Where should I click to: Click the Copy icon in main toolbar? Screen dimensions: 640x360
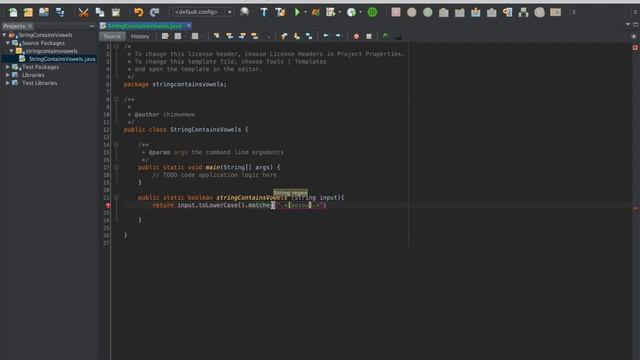[x=100, y=12]
